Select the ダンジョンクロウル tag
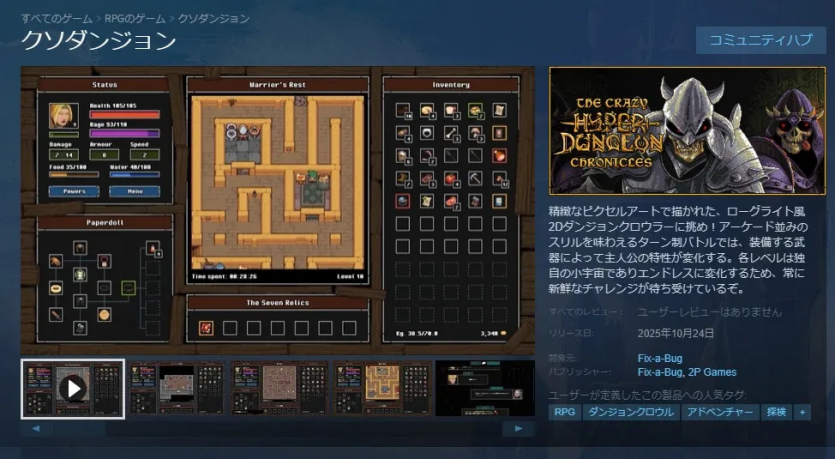 630,412
